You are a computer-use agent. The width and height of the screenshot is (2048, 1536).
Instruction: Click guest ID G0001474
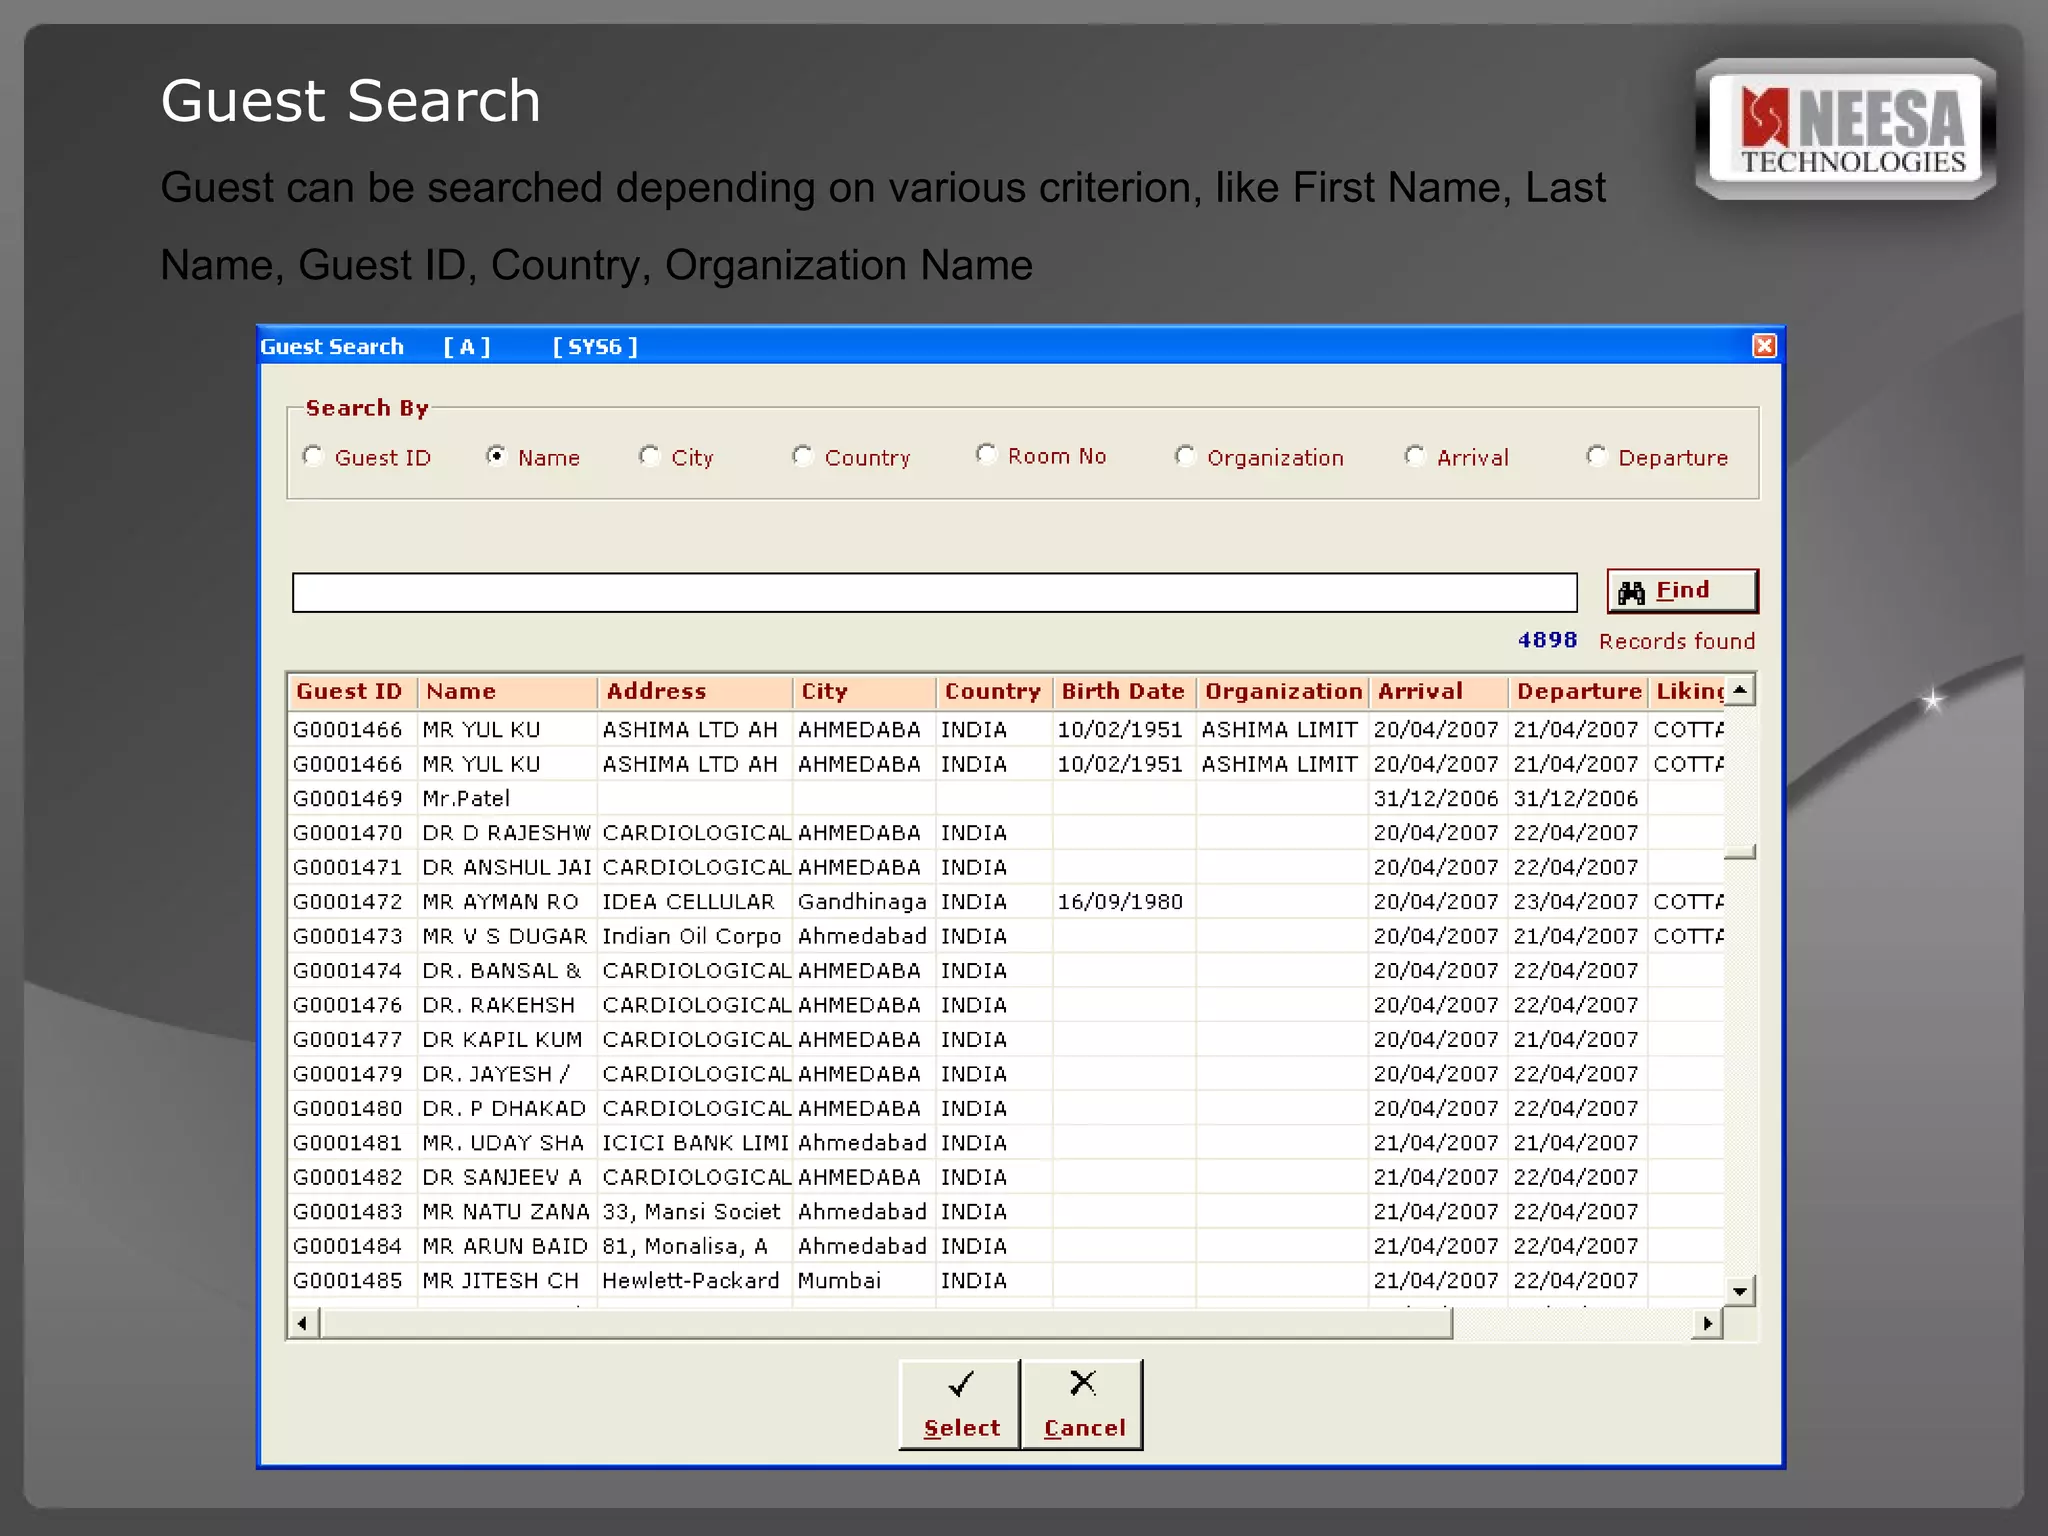click(x=347, y=970)
